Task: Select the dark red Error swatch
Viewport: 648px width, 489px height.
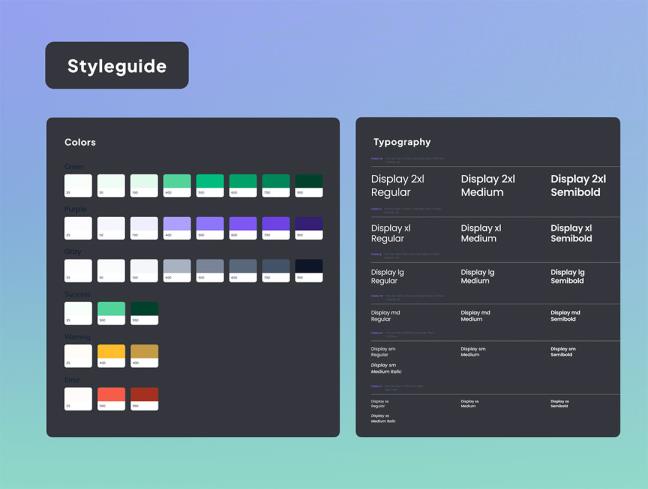Action: [x=144, y=398]
